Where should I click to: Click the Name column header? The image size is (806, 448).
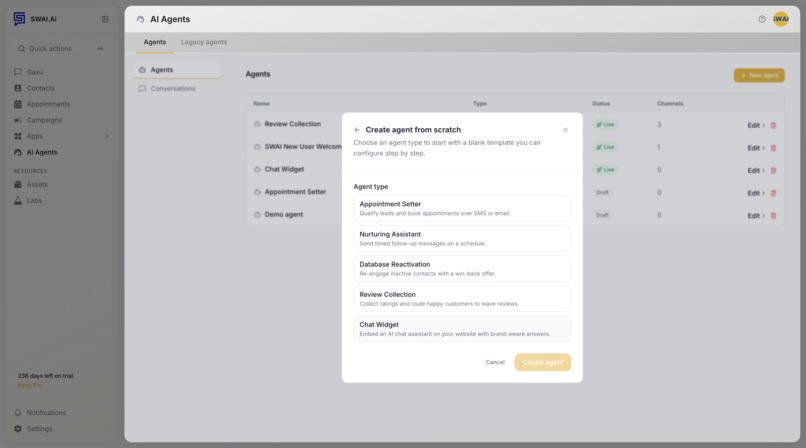[x=261, y=103]
